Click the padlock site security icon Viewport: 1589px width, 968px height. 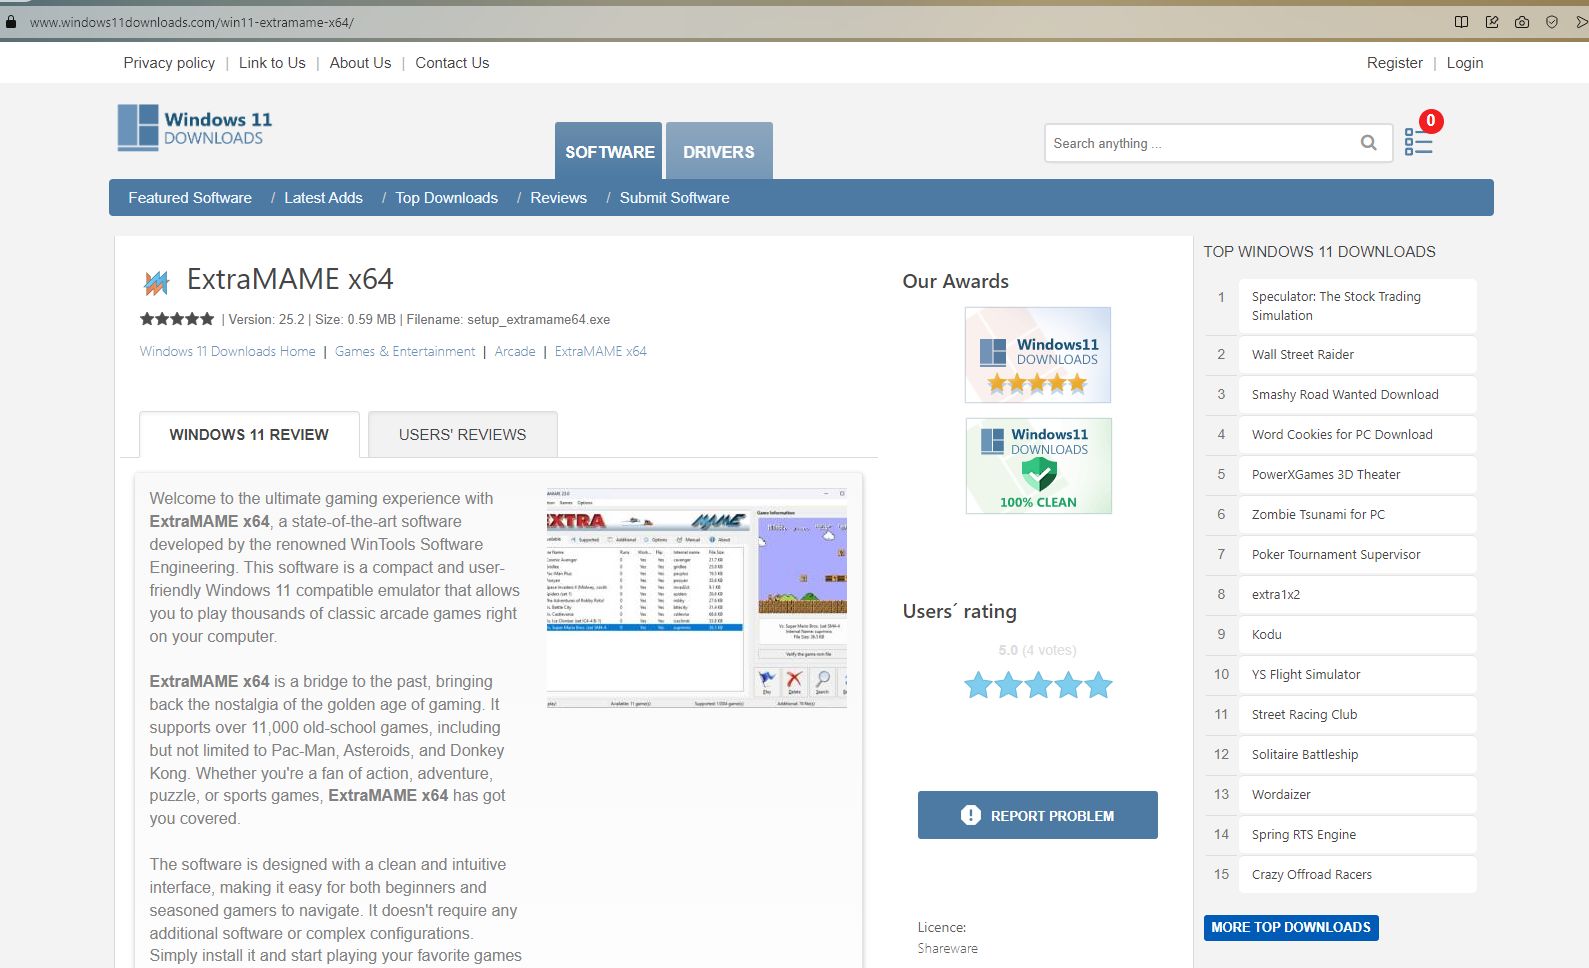tap(11, 21)
